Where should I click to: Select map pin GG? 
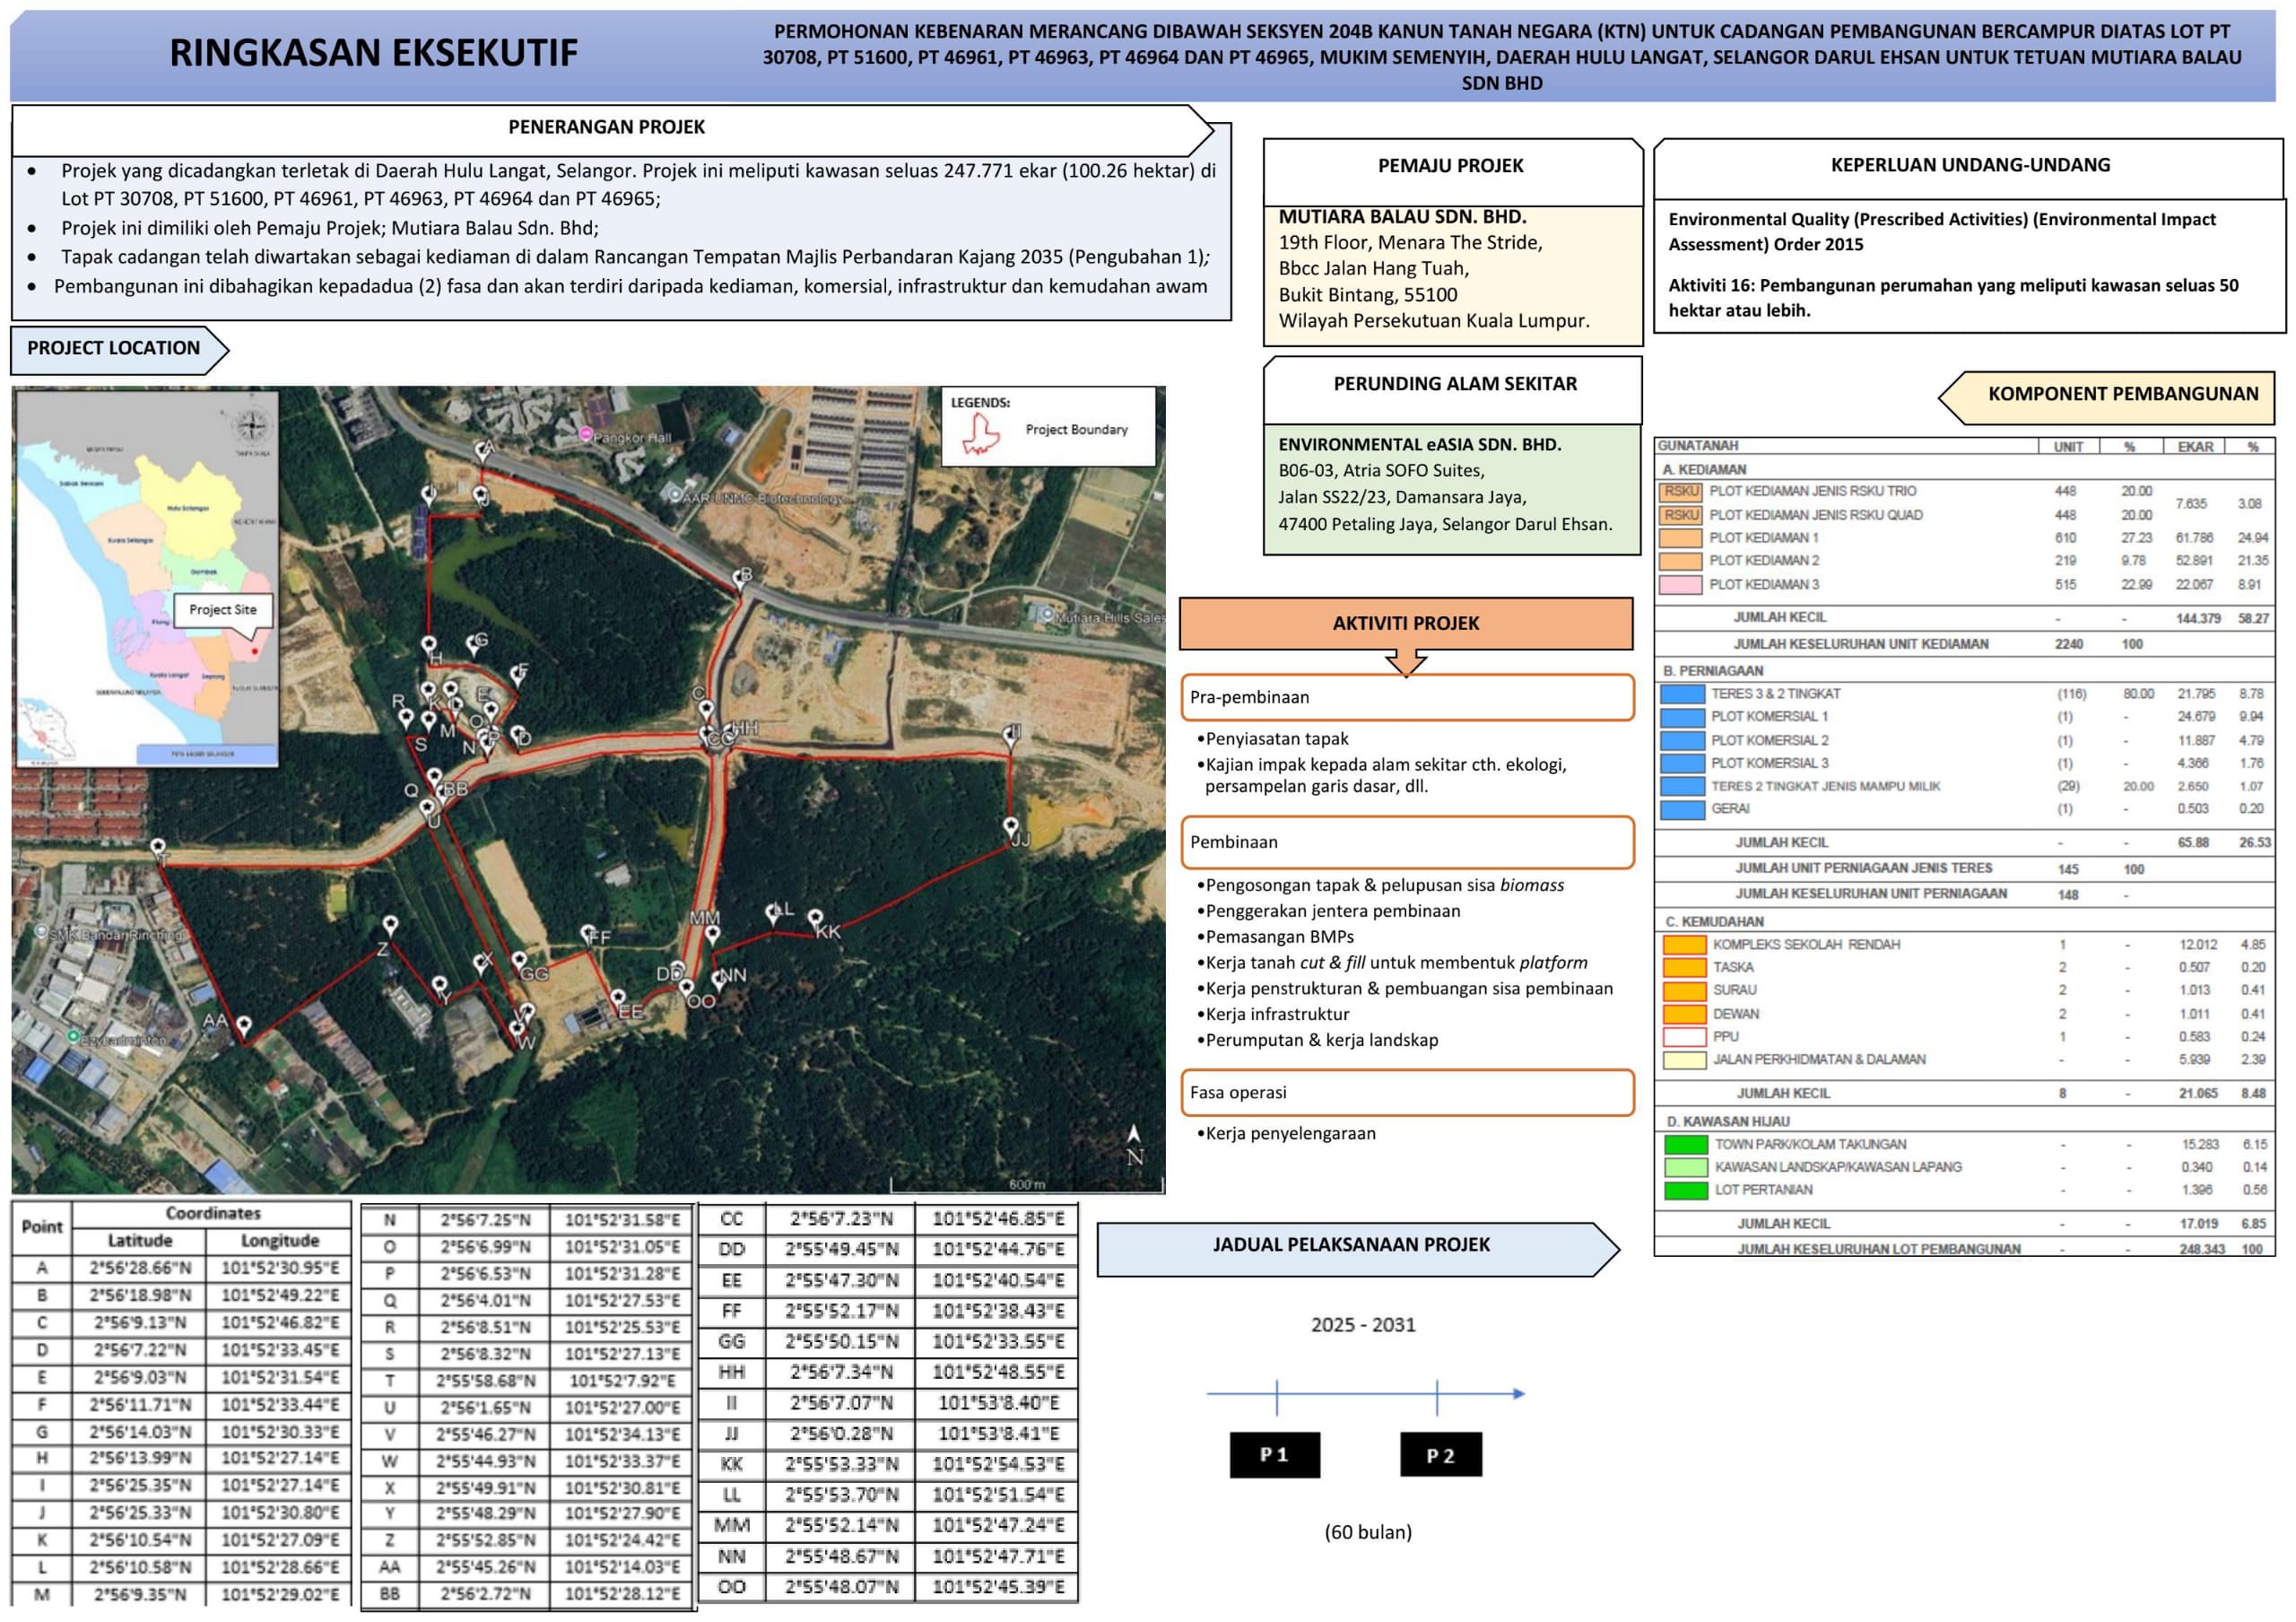[519, 961]
